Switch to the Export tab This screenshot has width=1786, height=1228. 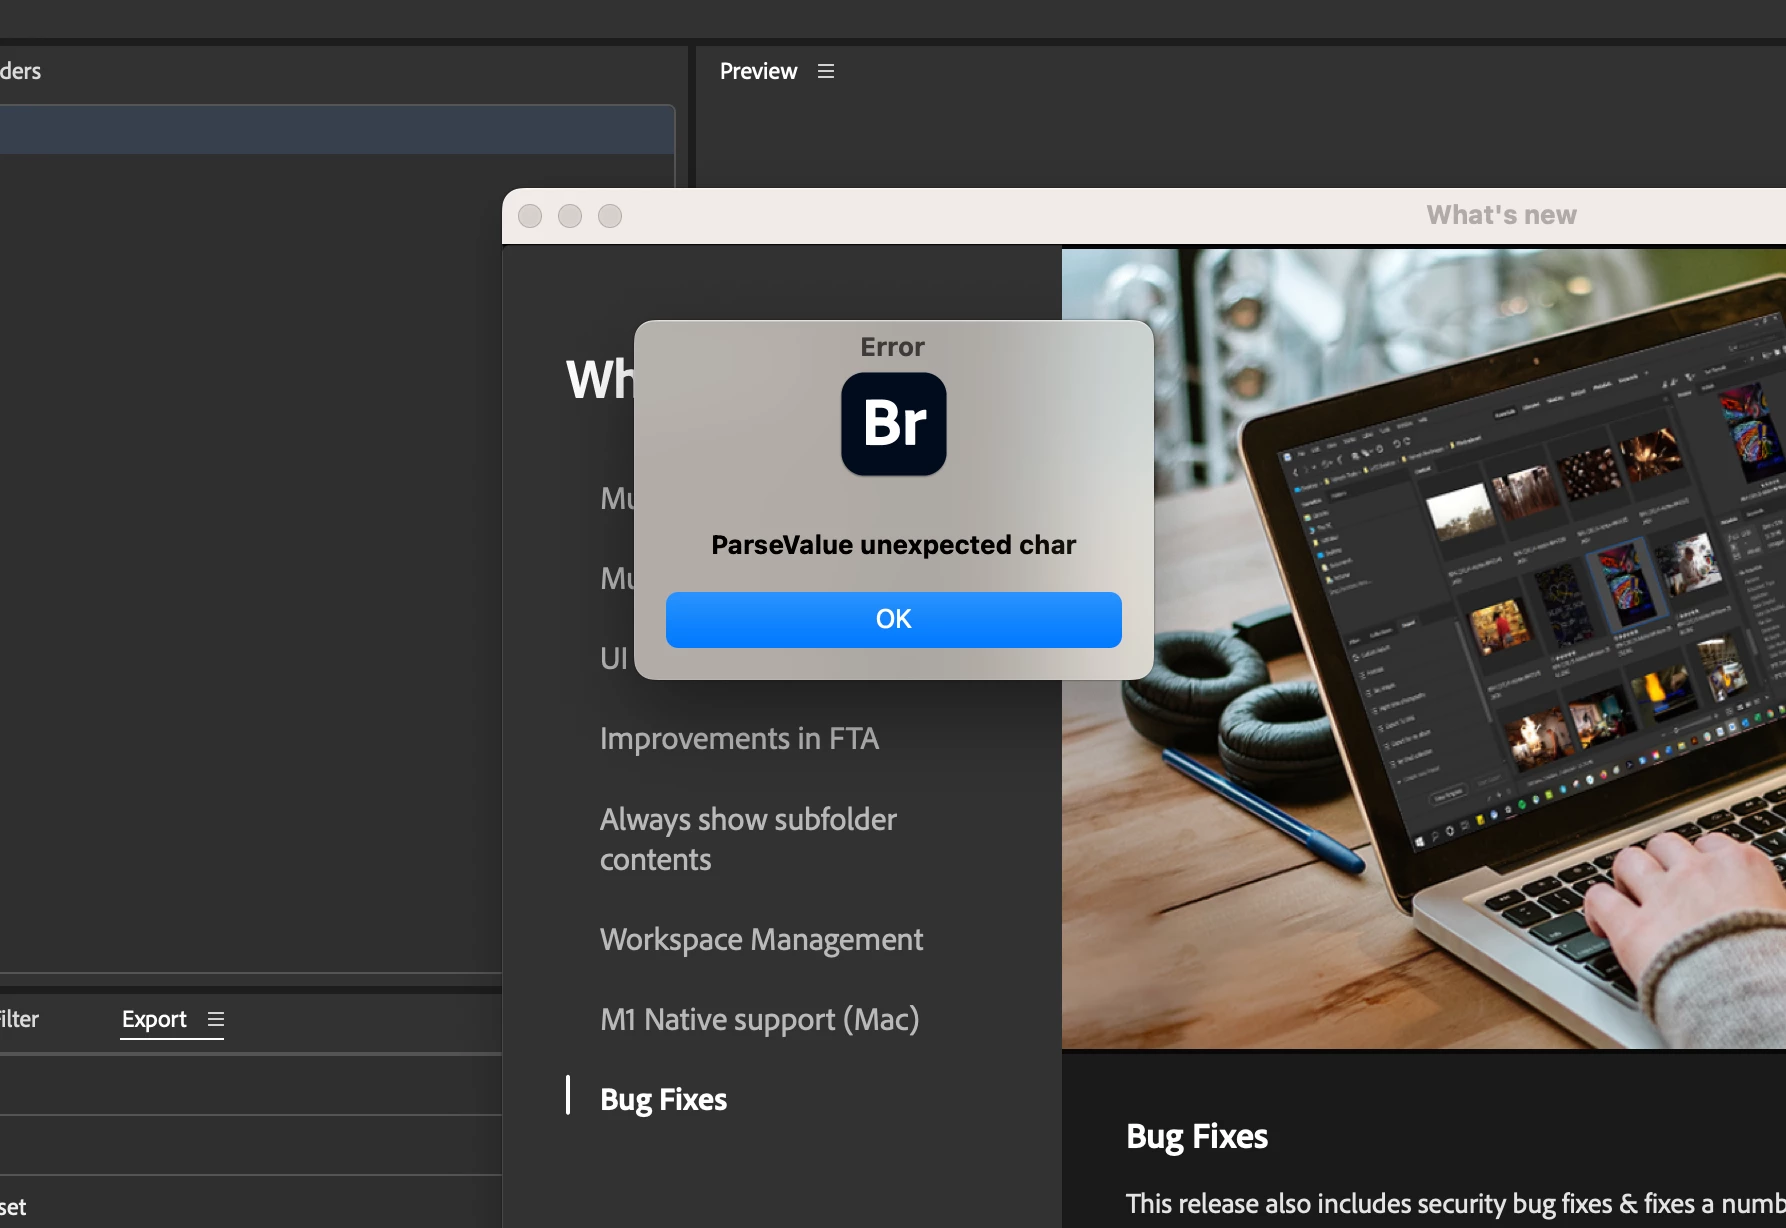(x=154, y=1019)
